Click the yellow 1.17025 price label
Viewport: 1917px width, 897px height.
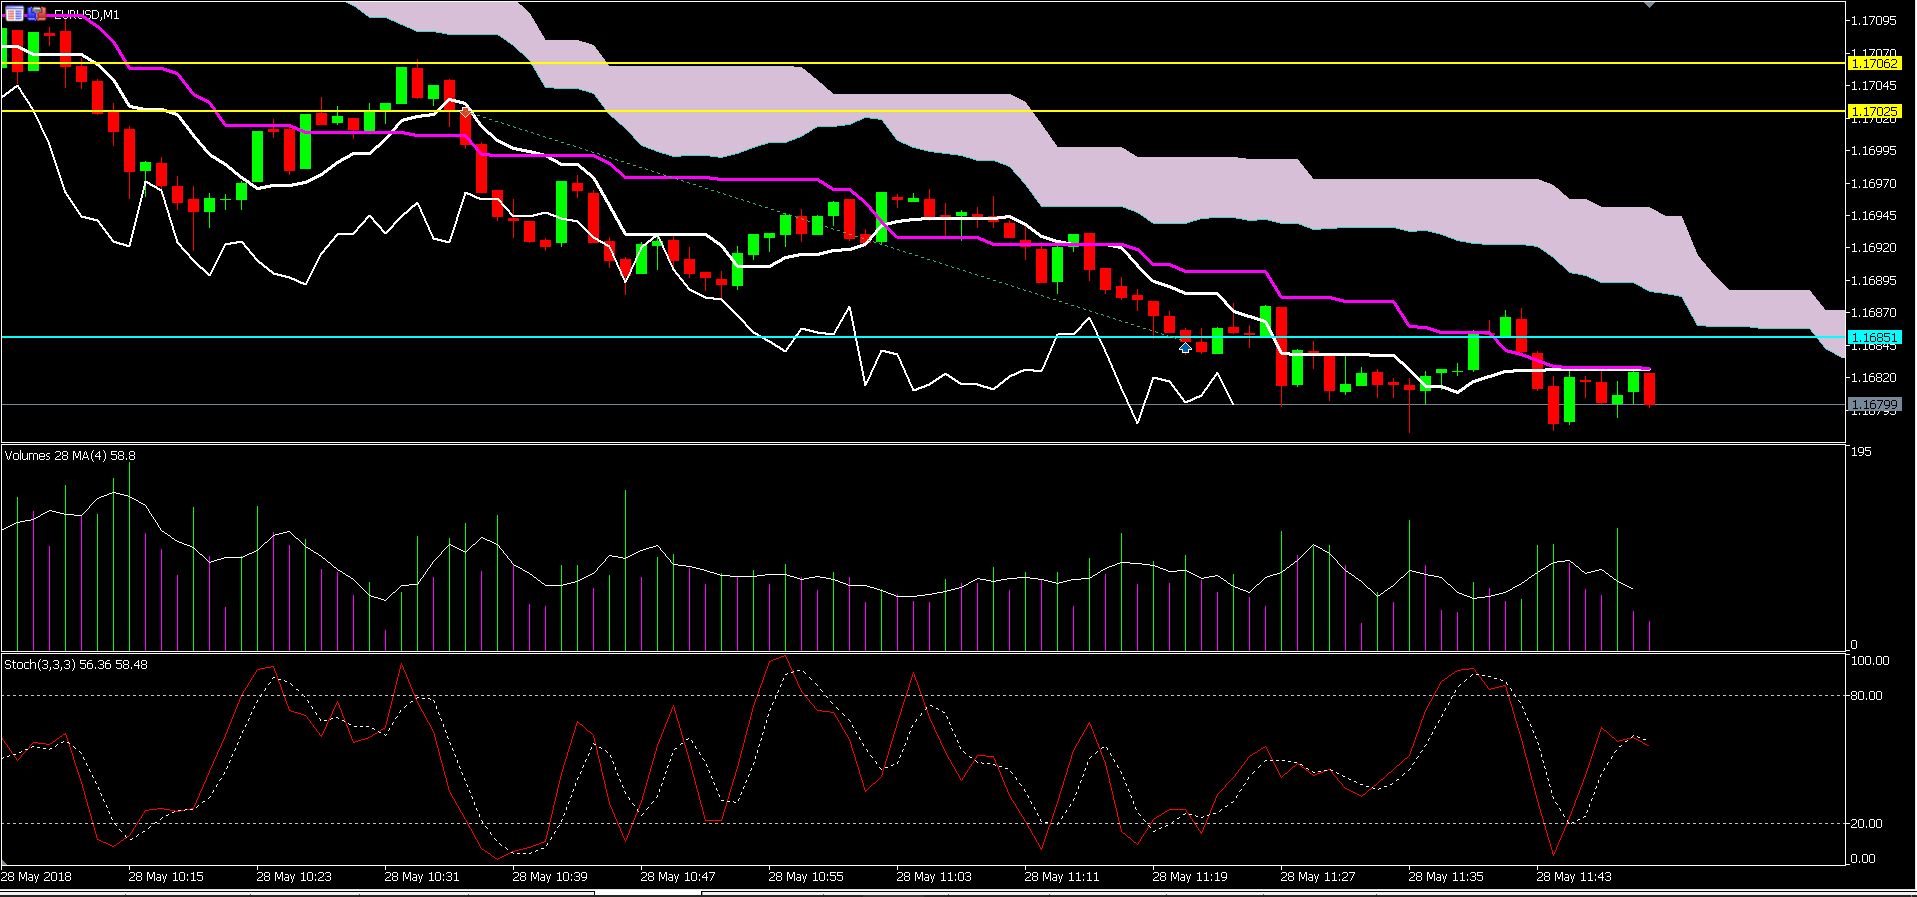[1874, 111]
